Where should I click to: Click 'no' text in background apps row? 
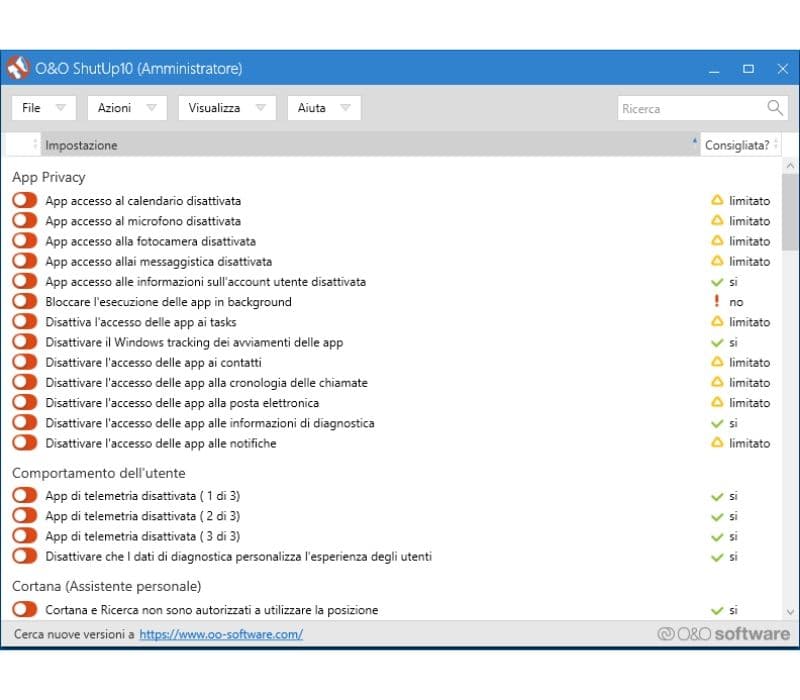coord(736,302)
